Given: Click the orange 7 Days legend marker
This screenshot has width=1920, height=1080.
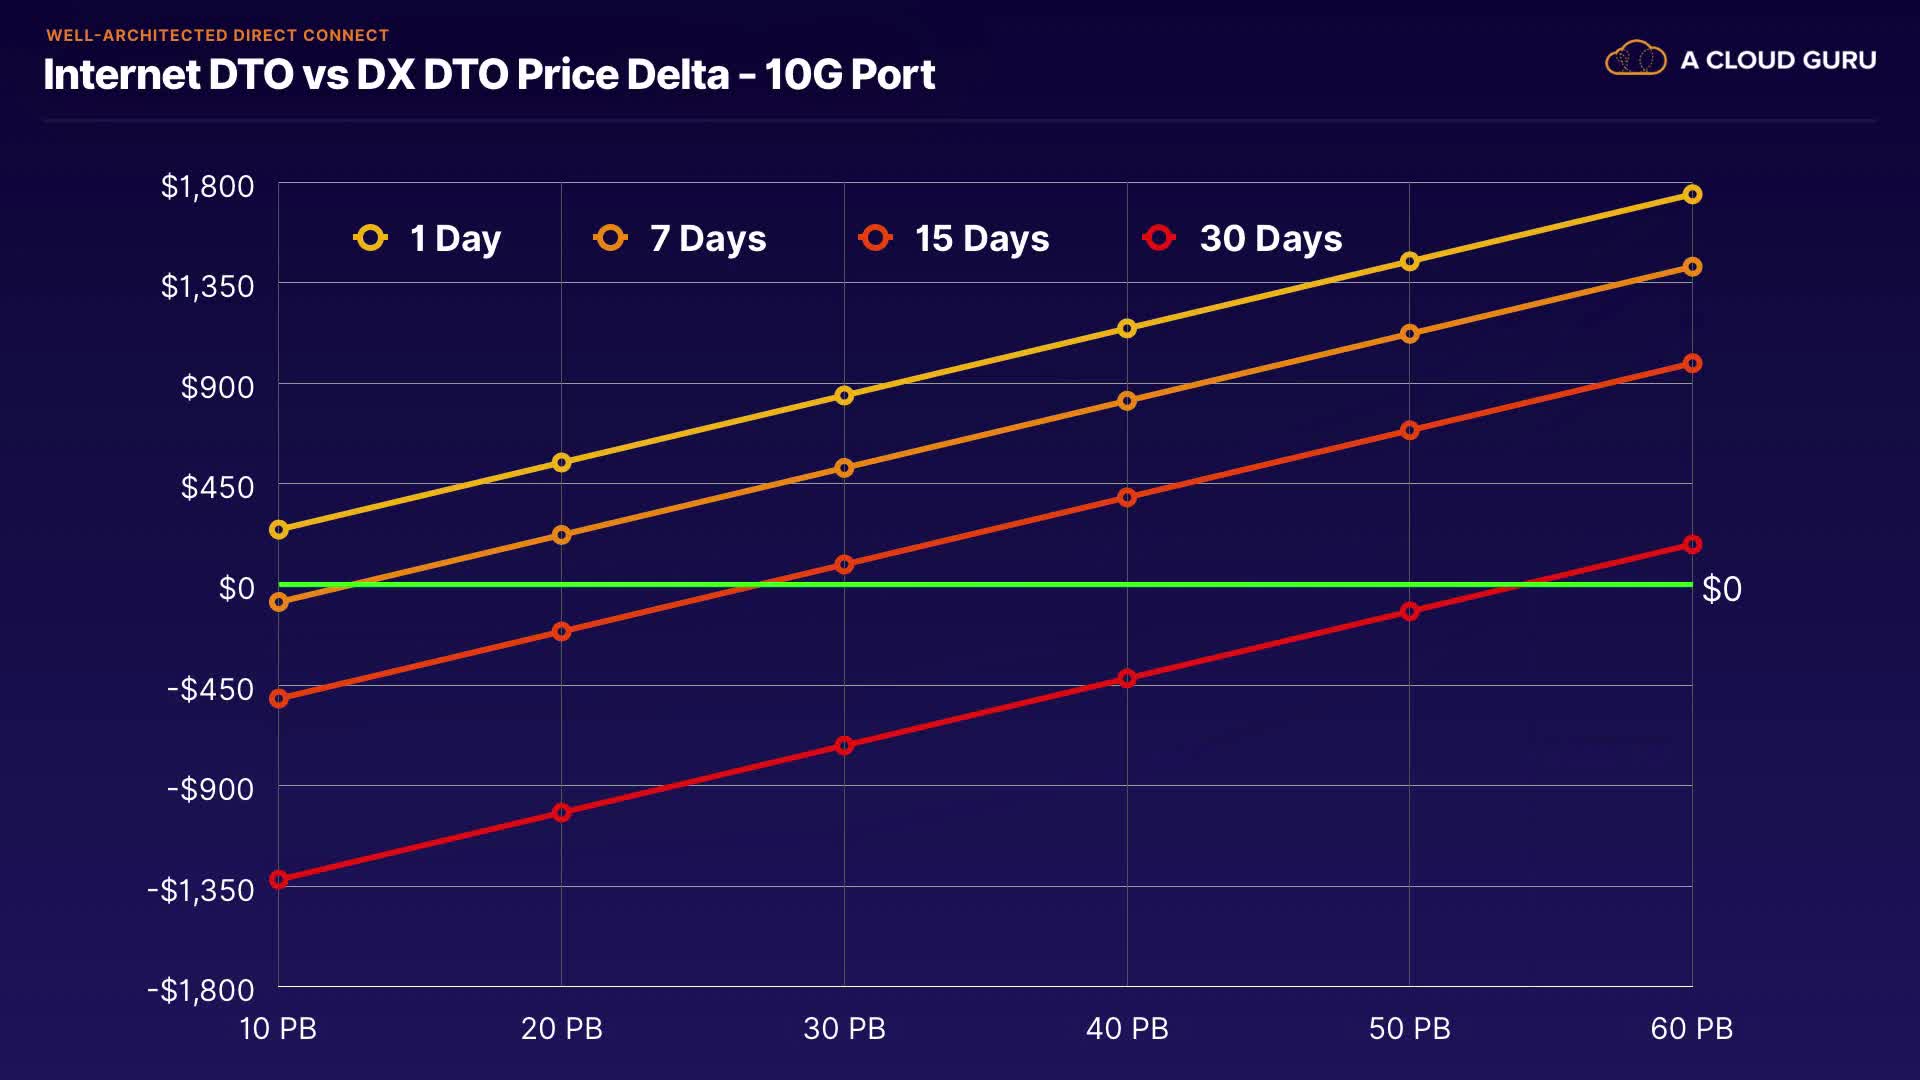Looking at the screenshot, I should tap(610, 238).
